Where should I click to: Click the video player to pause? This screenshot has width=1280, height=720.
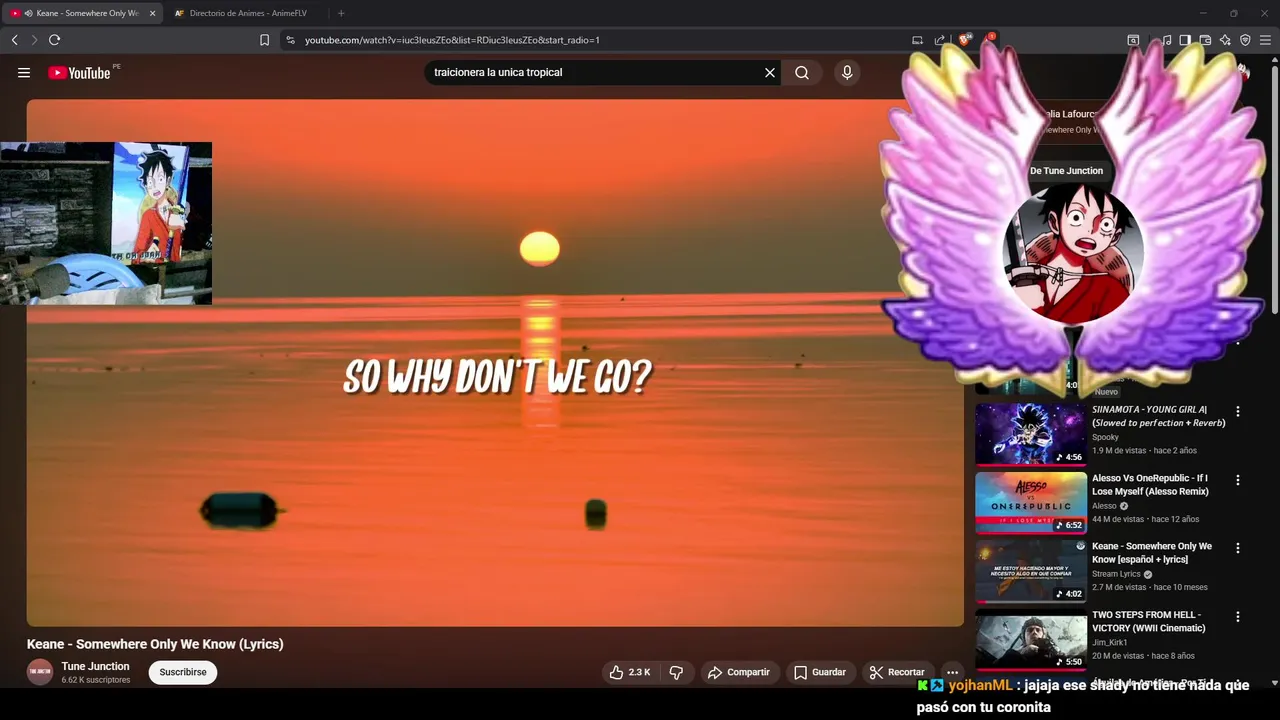(495, 362)
